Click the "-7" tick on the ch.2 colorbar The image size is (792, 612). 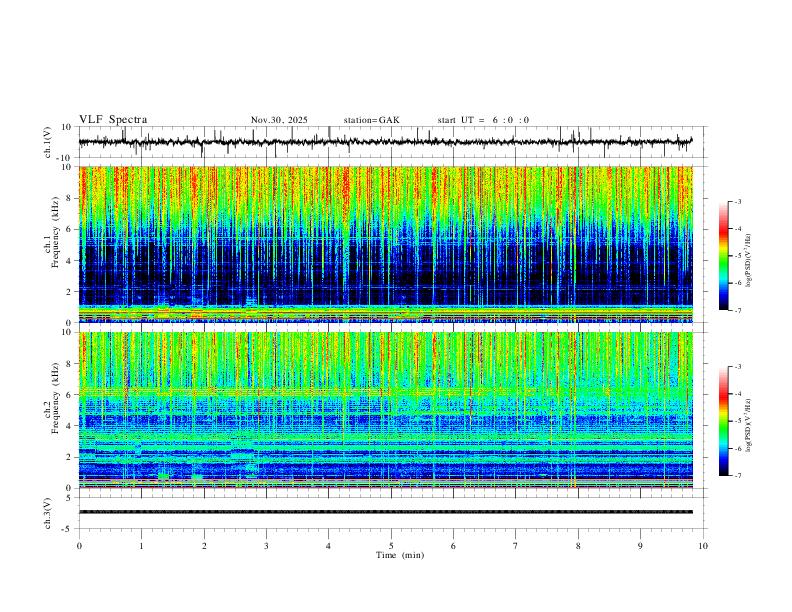(x=737, y=475)
